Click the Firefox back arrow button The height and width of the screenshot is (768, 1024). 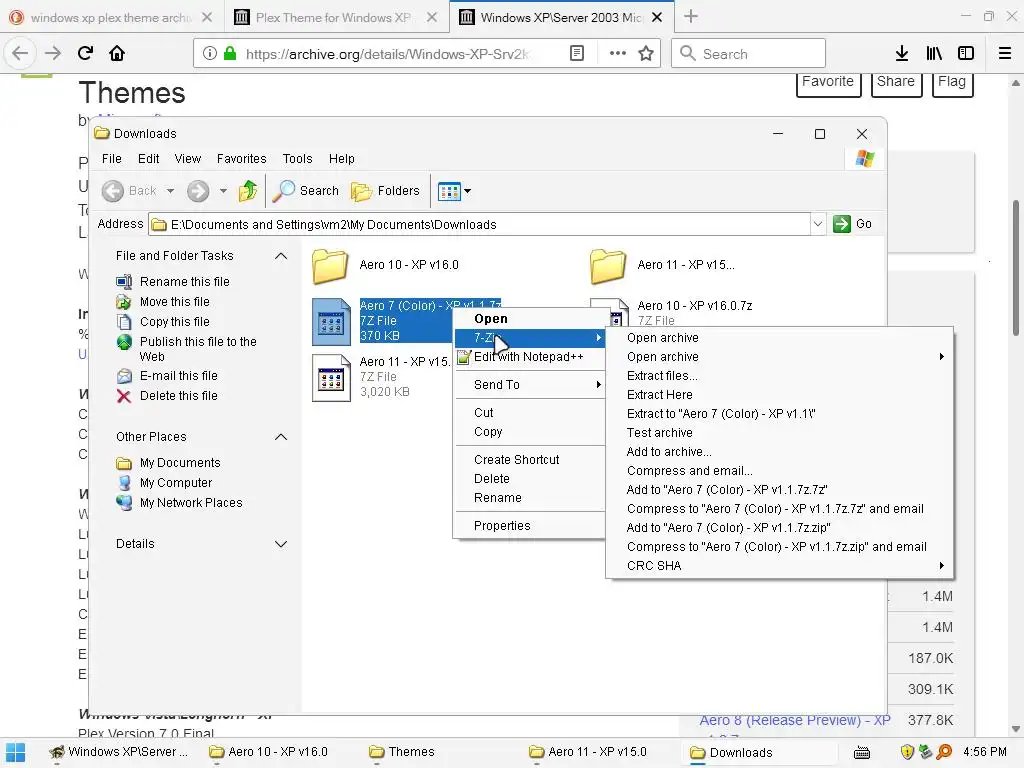20,53
